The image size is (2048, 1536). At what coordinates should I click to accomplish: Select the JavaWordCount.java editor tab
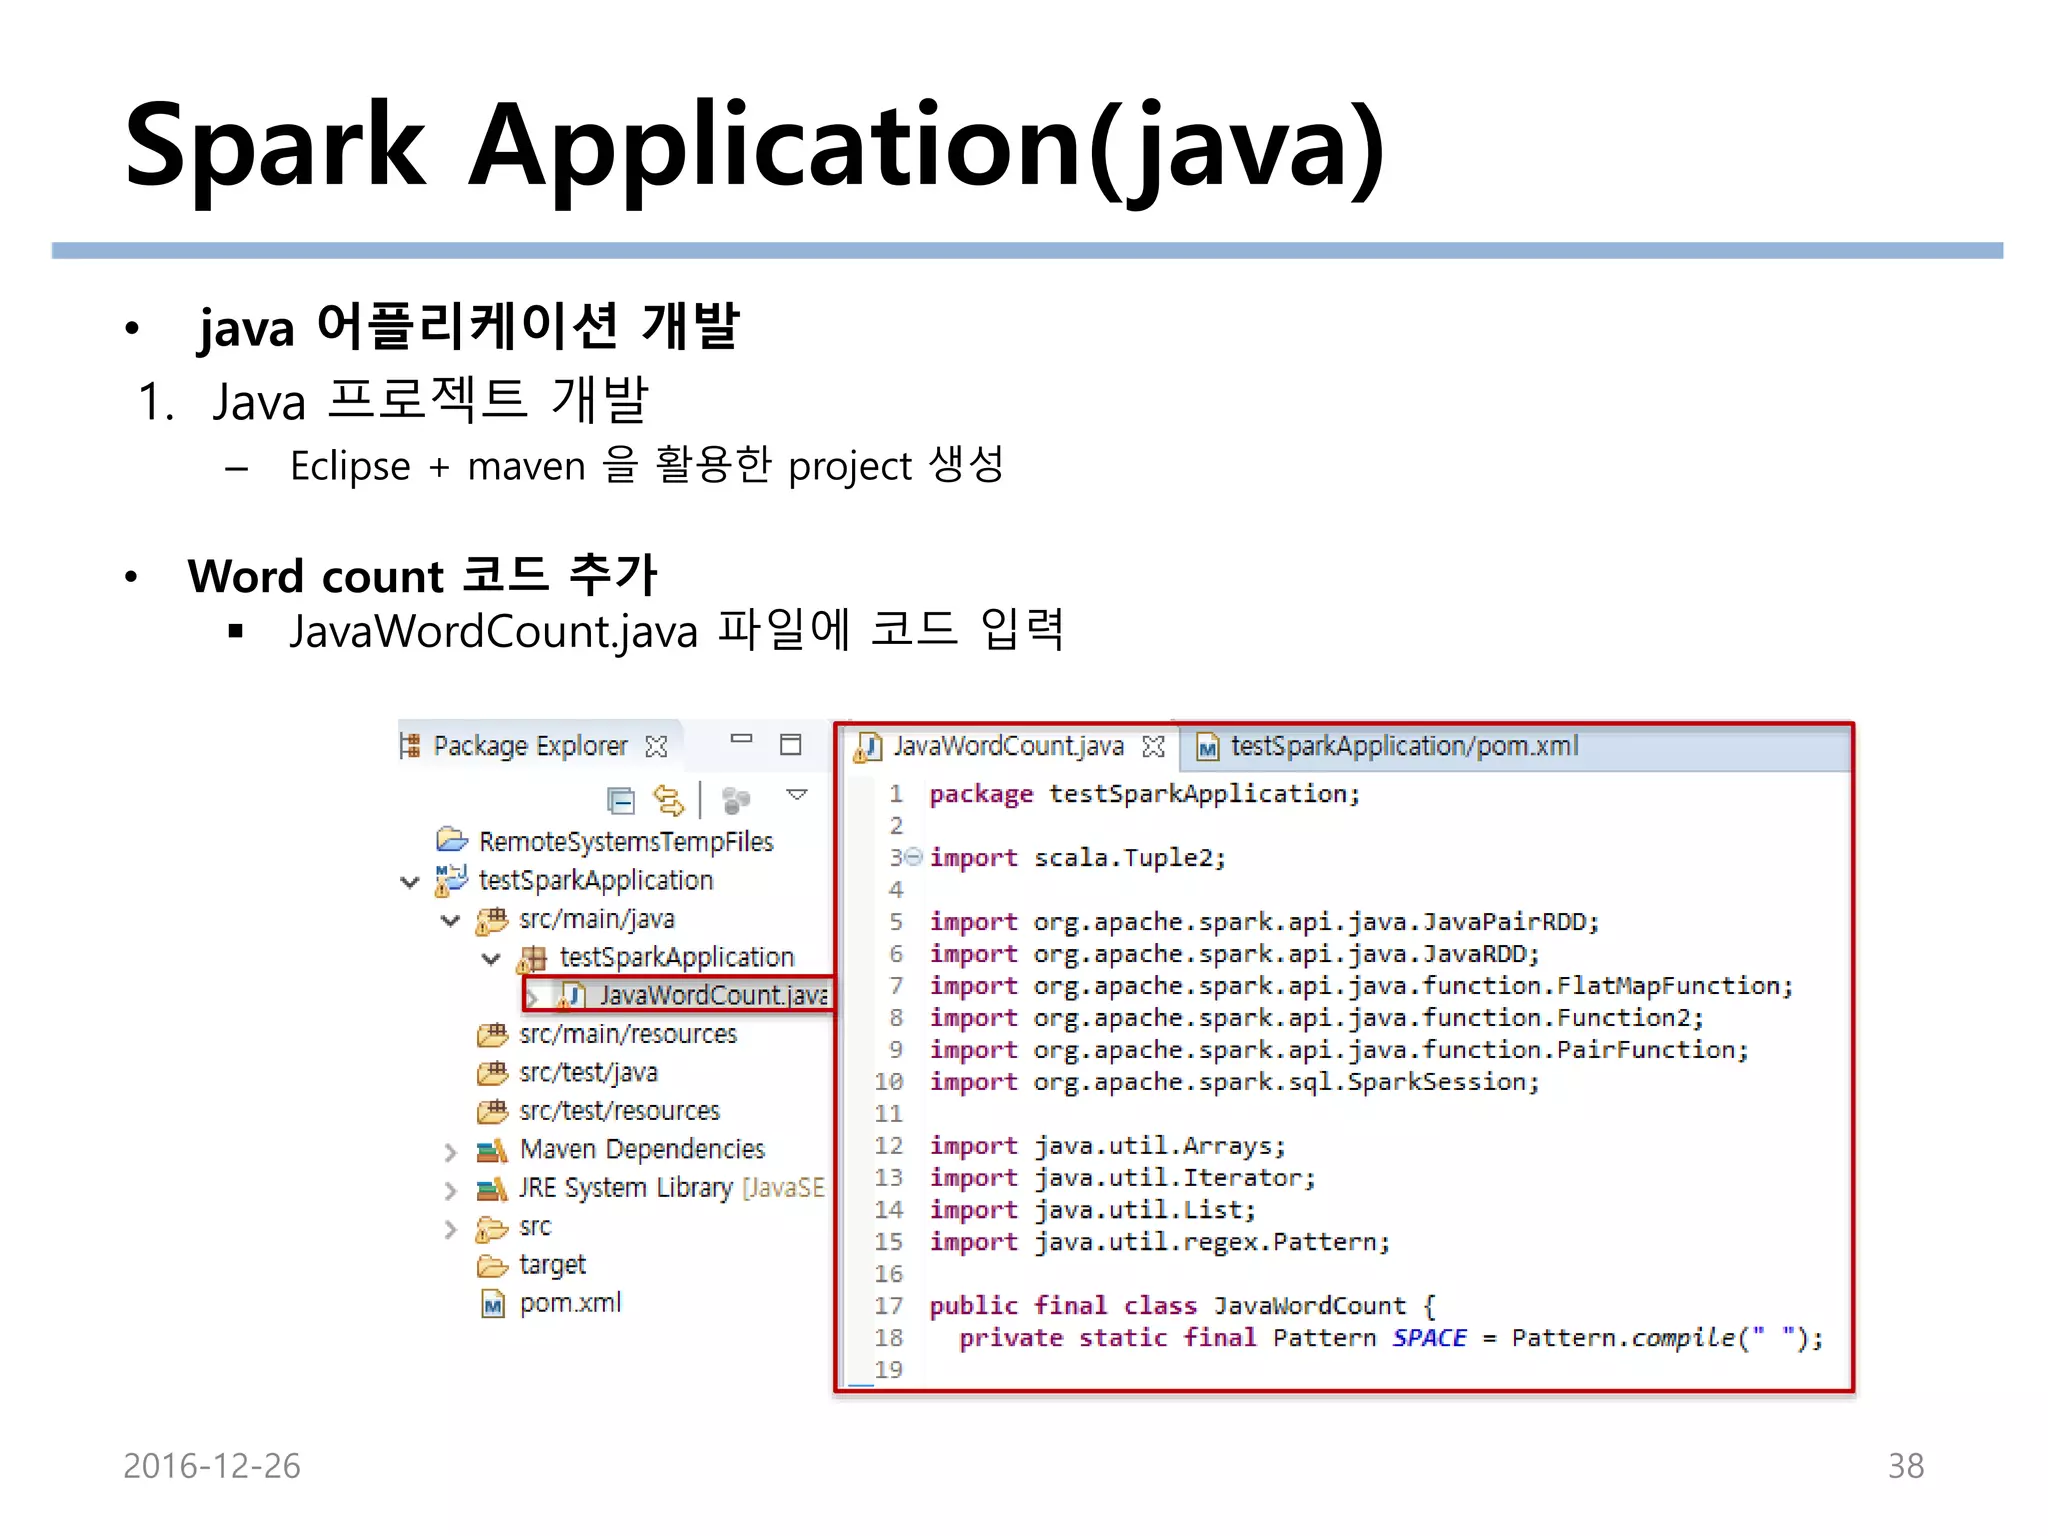click(1007, 746)
